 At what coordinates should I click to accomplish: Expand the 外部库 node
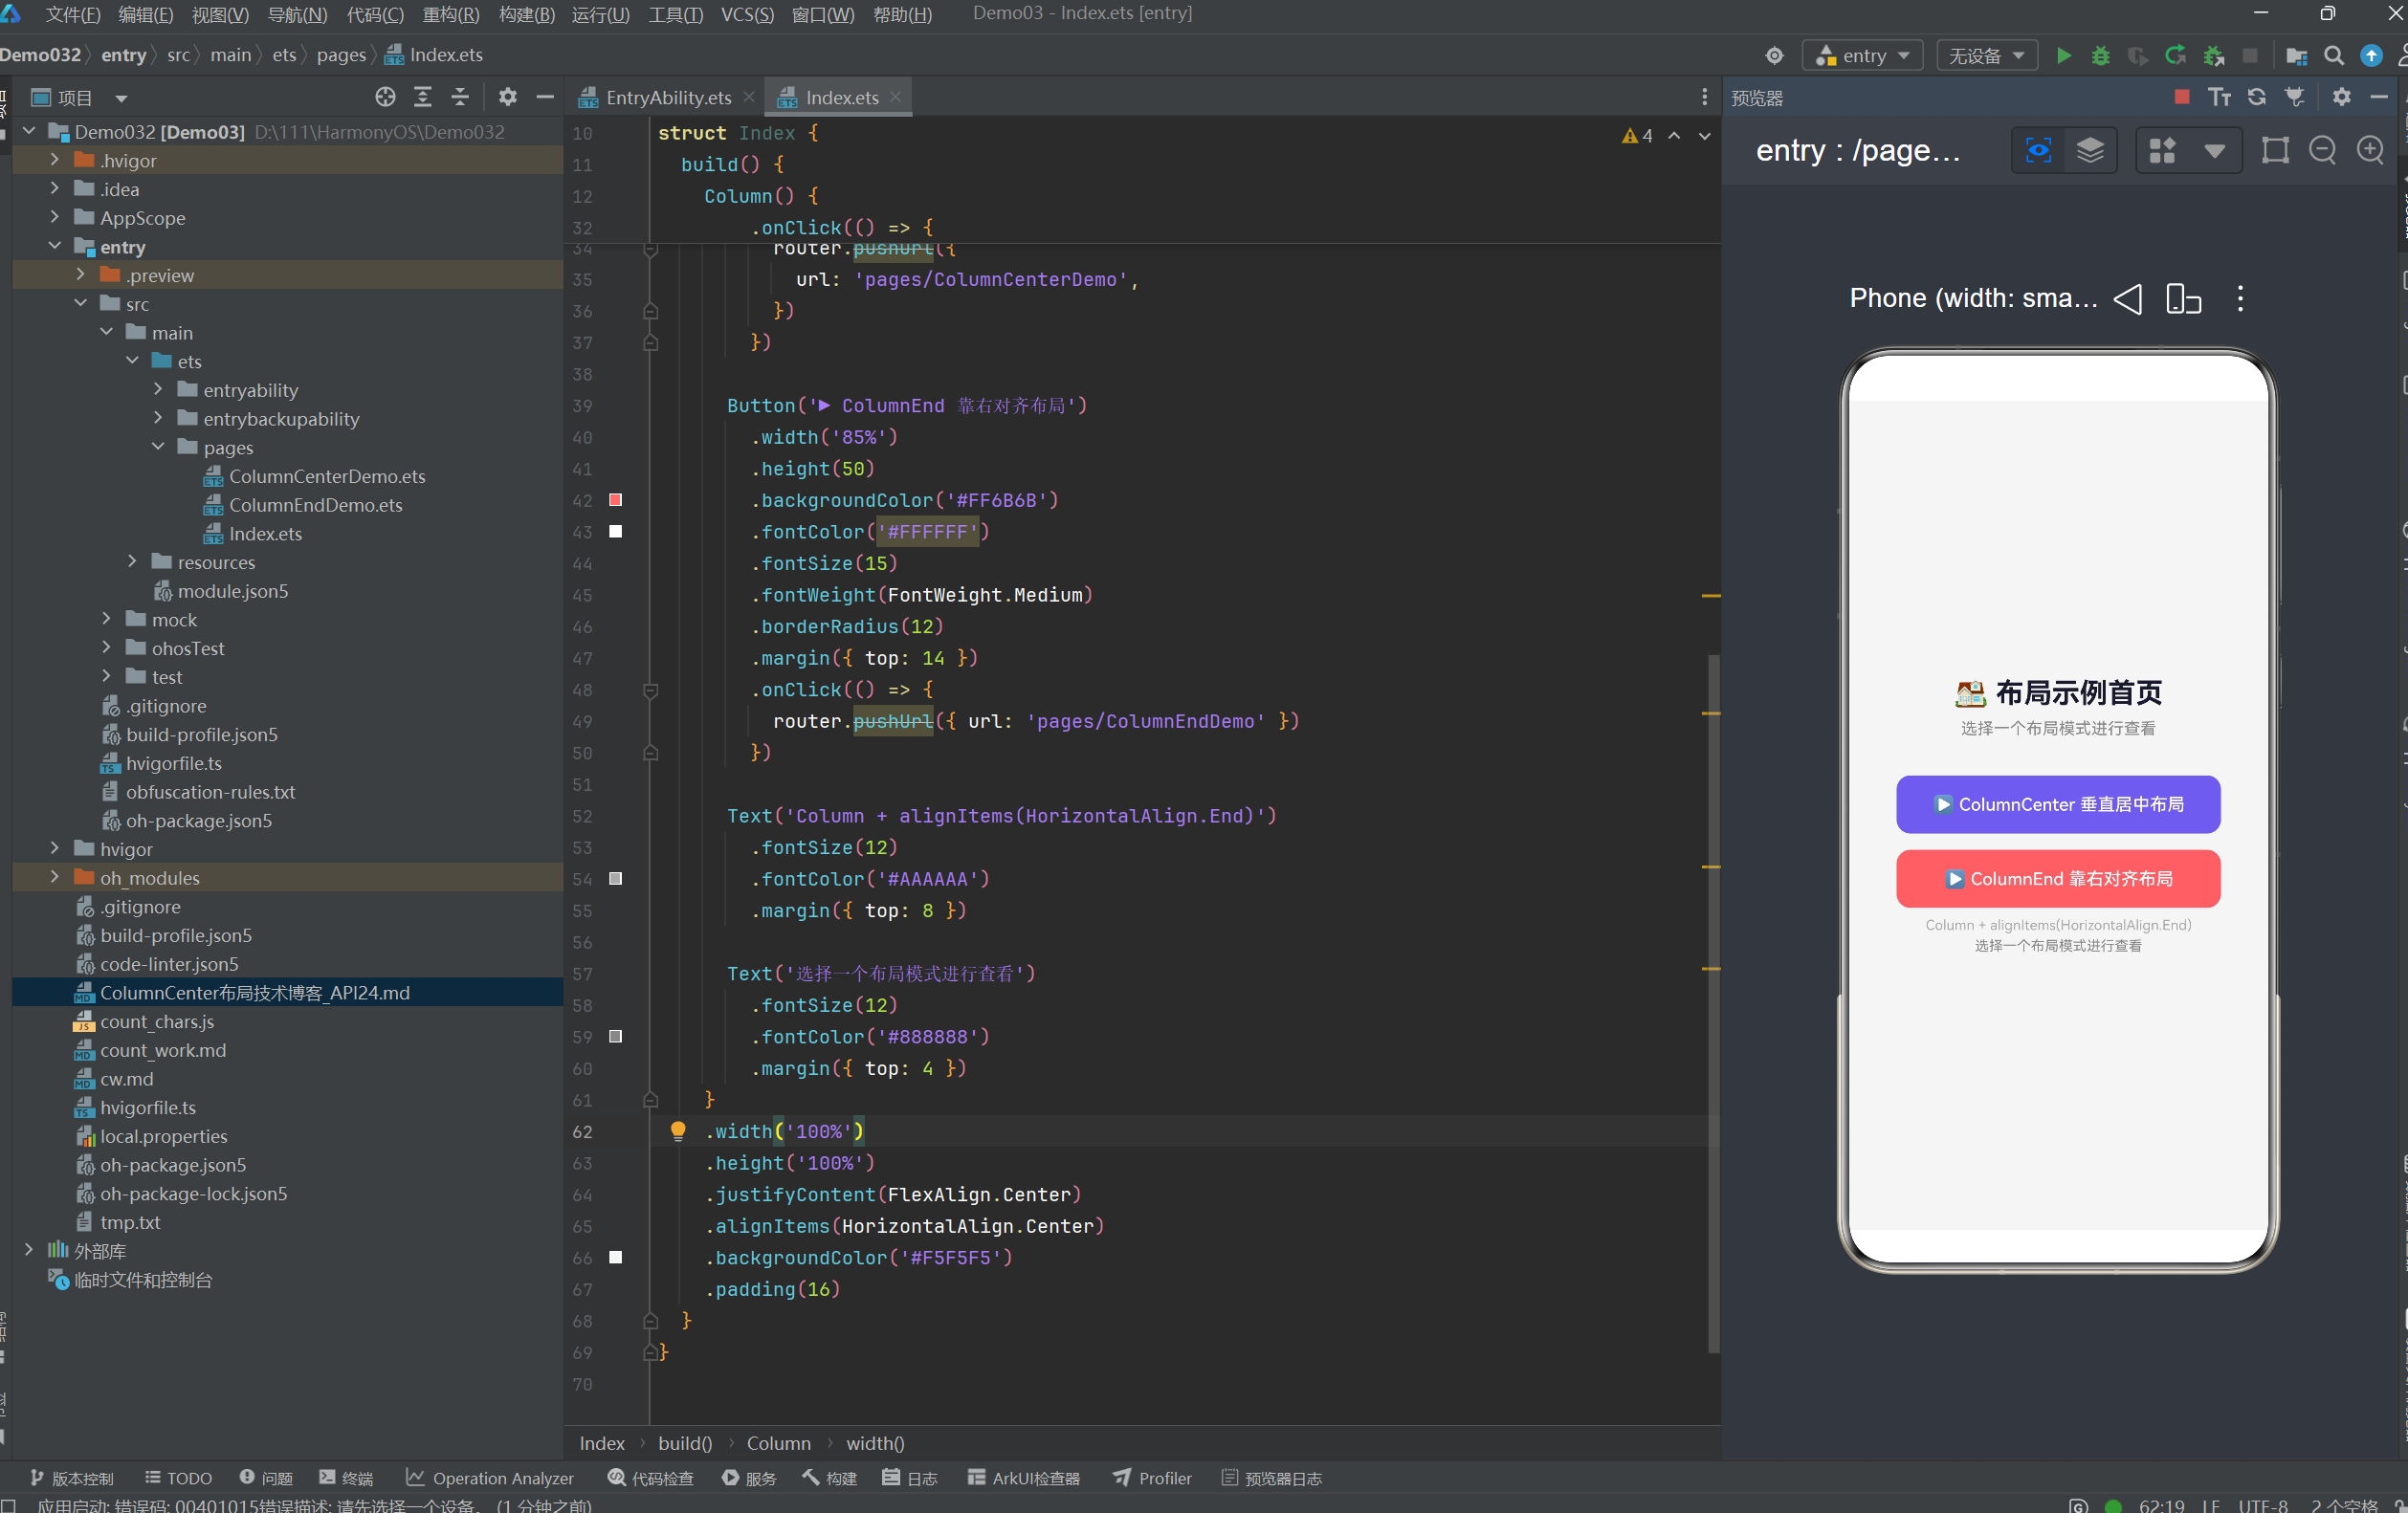click(29, 1250)
